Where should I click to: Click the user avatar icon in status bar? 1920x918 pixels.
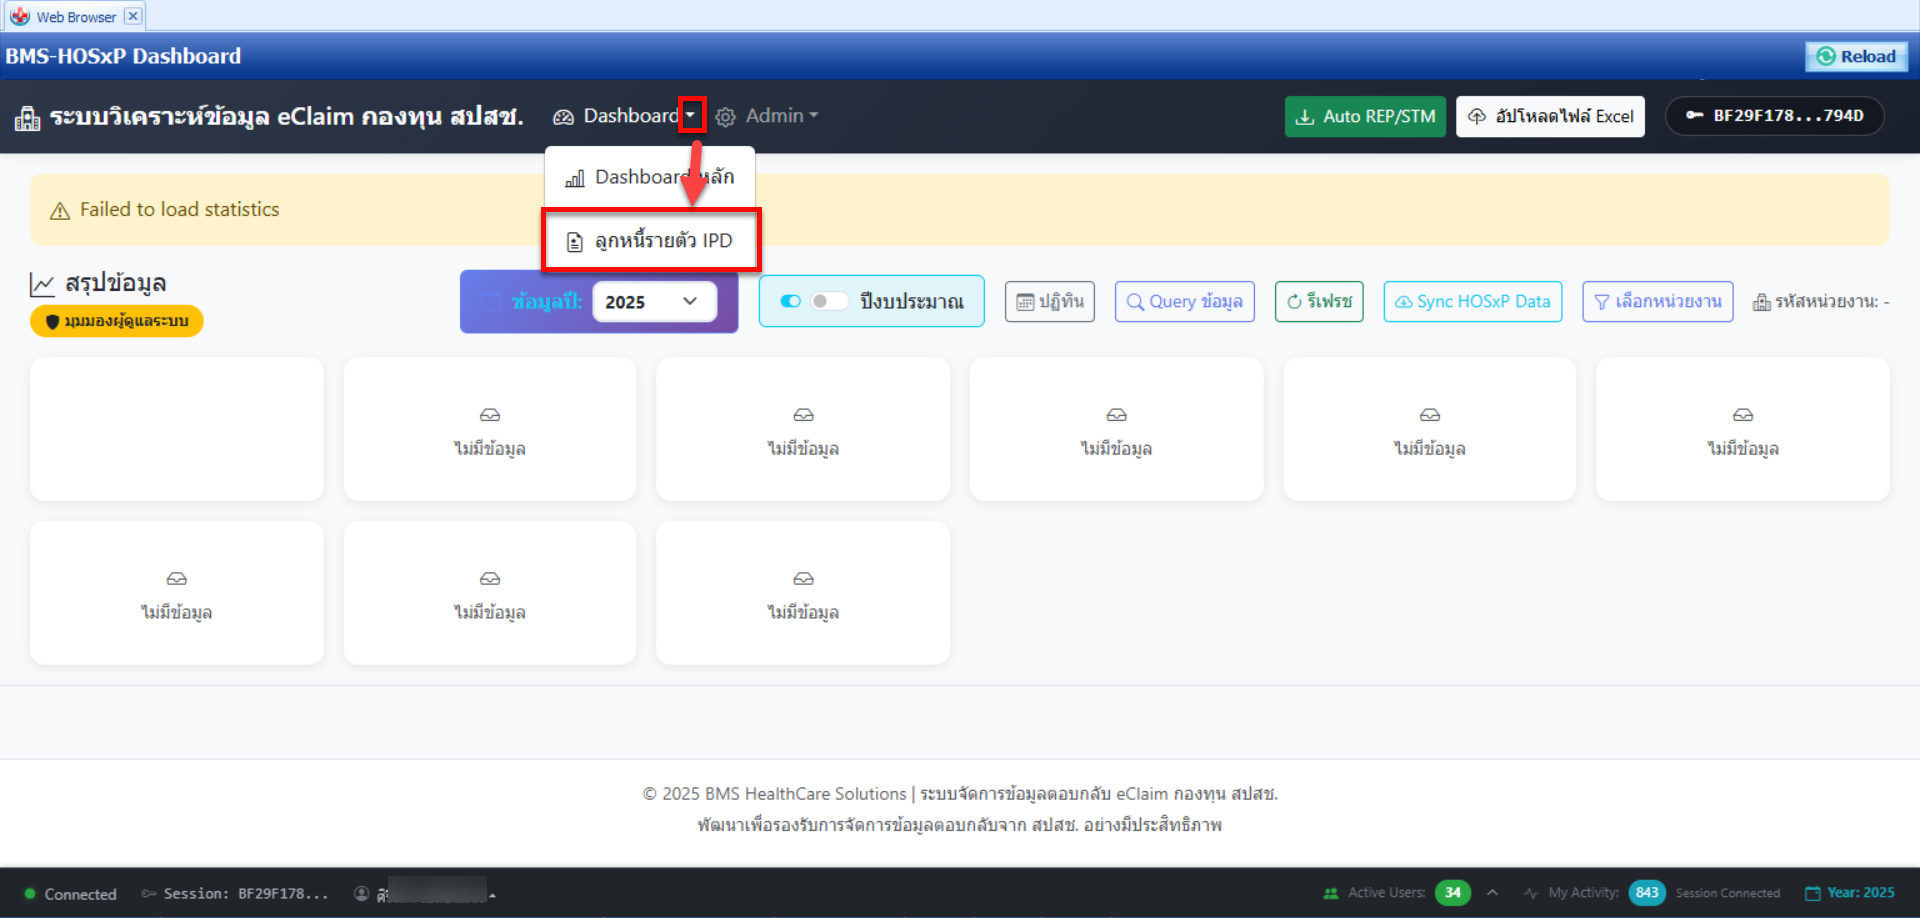pos(362,893)
